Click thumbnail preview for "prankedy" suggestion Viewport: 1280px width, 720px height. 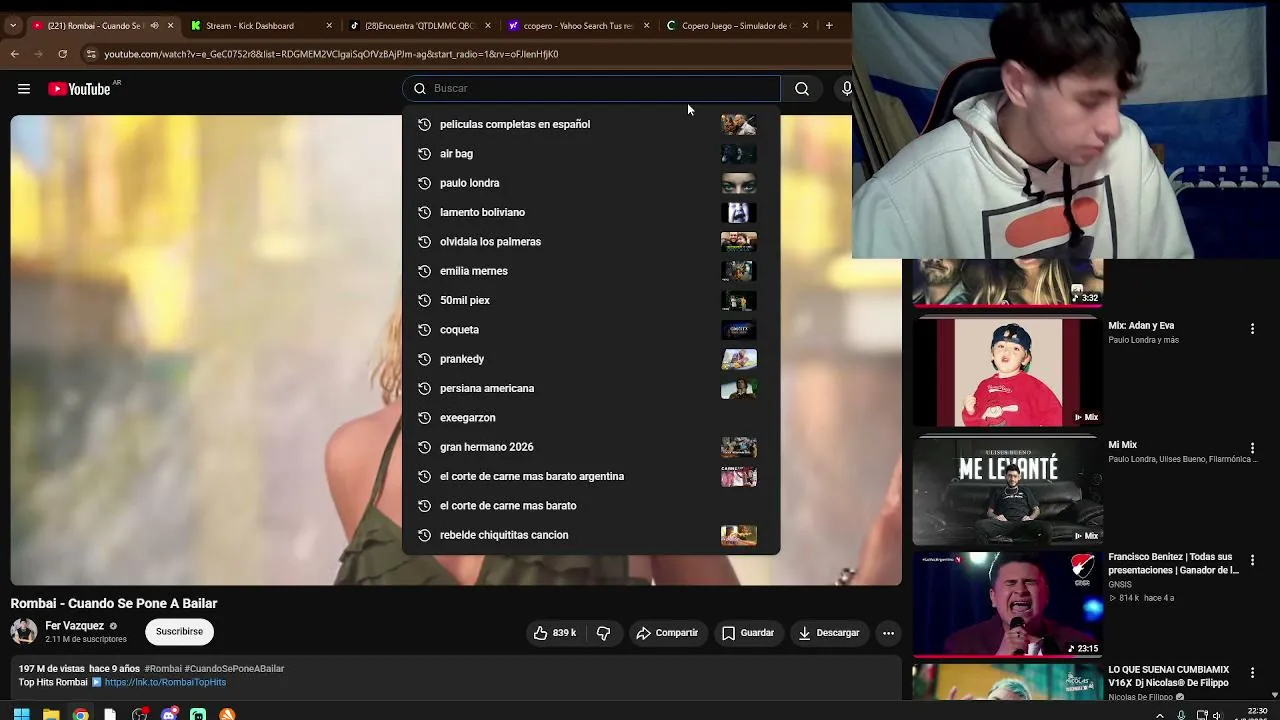pyautogui.click(x=739, y=359)
